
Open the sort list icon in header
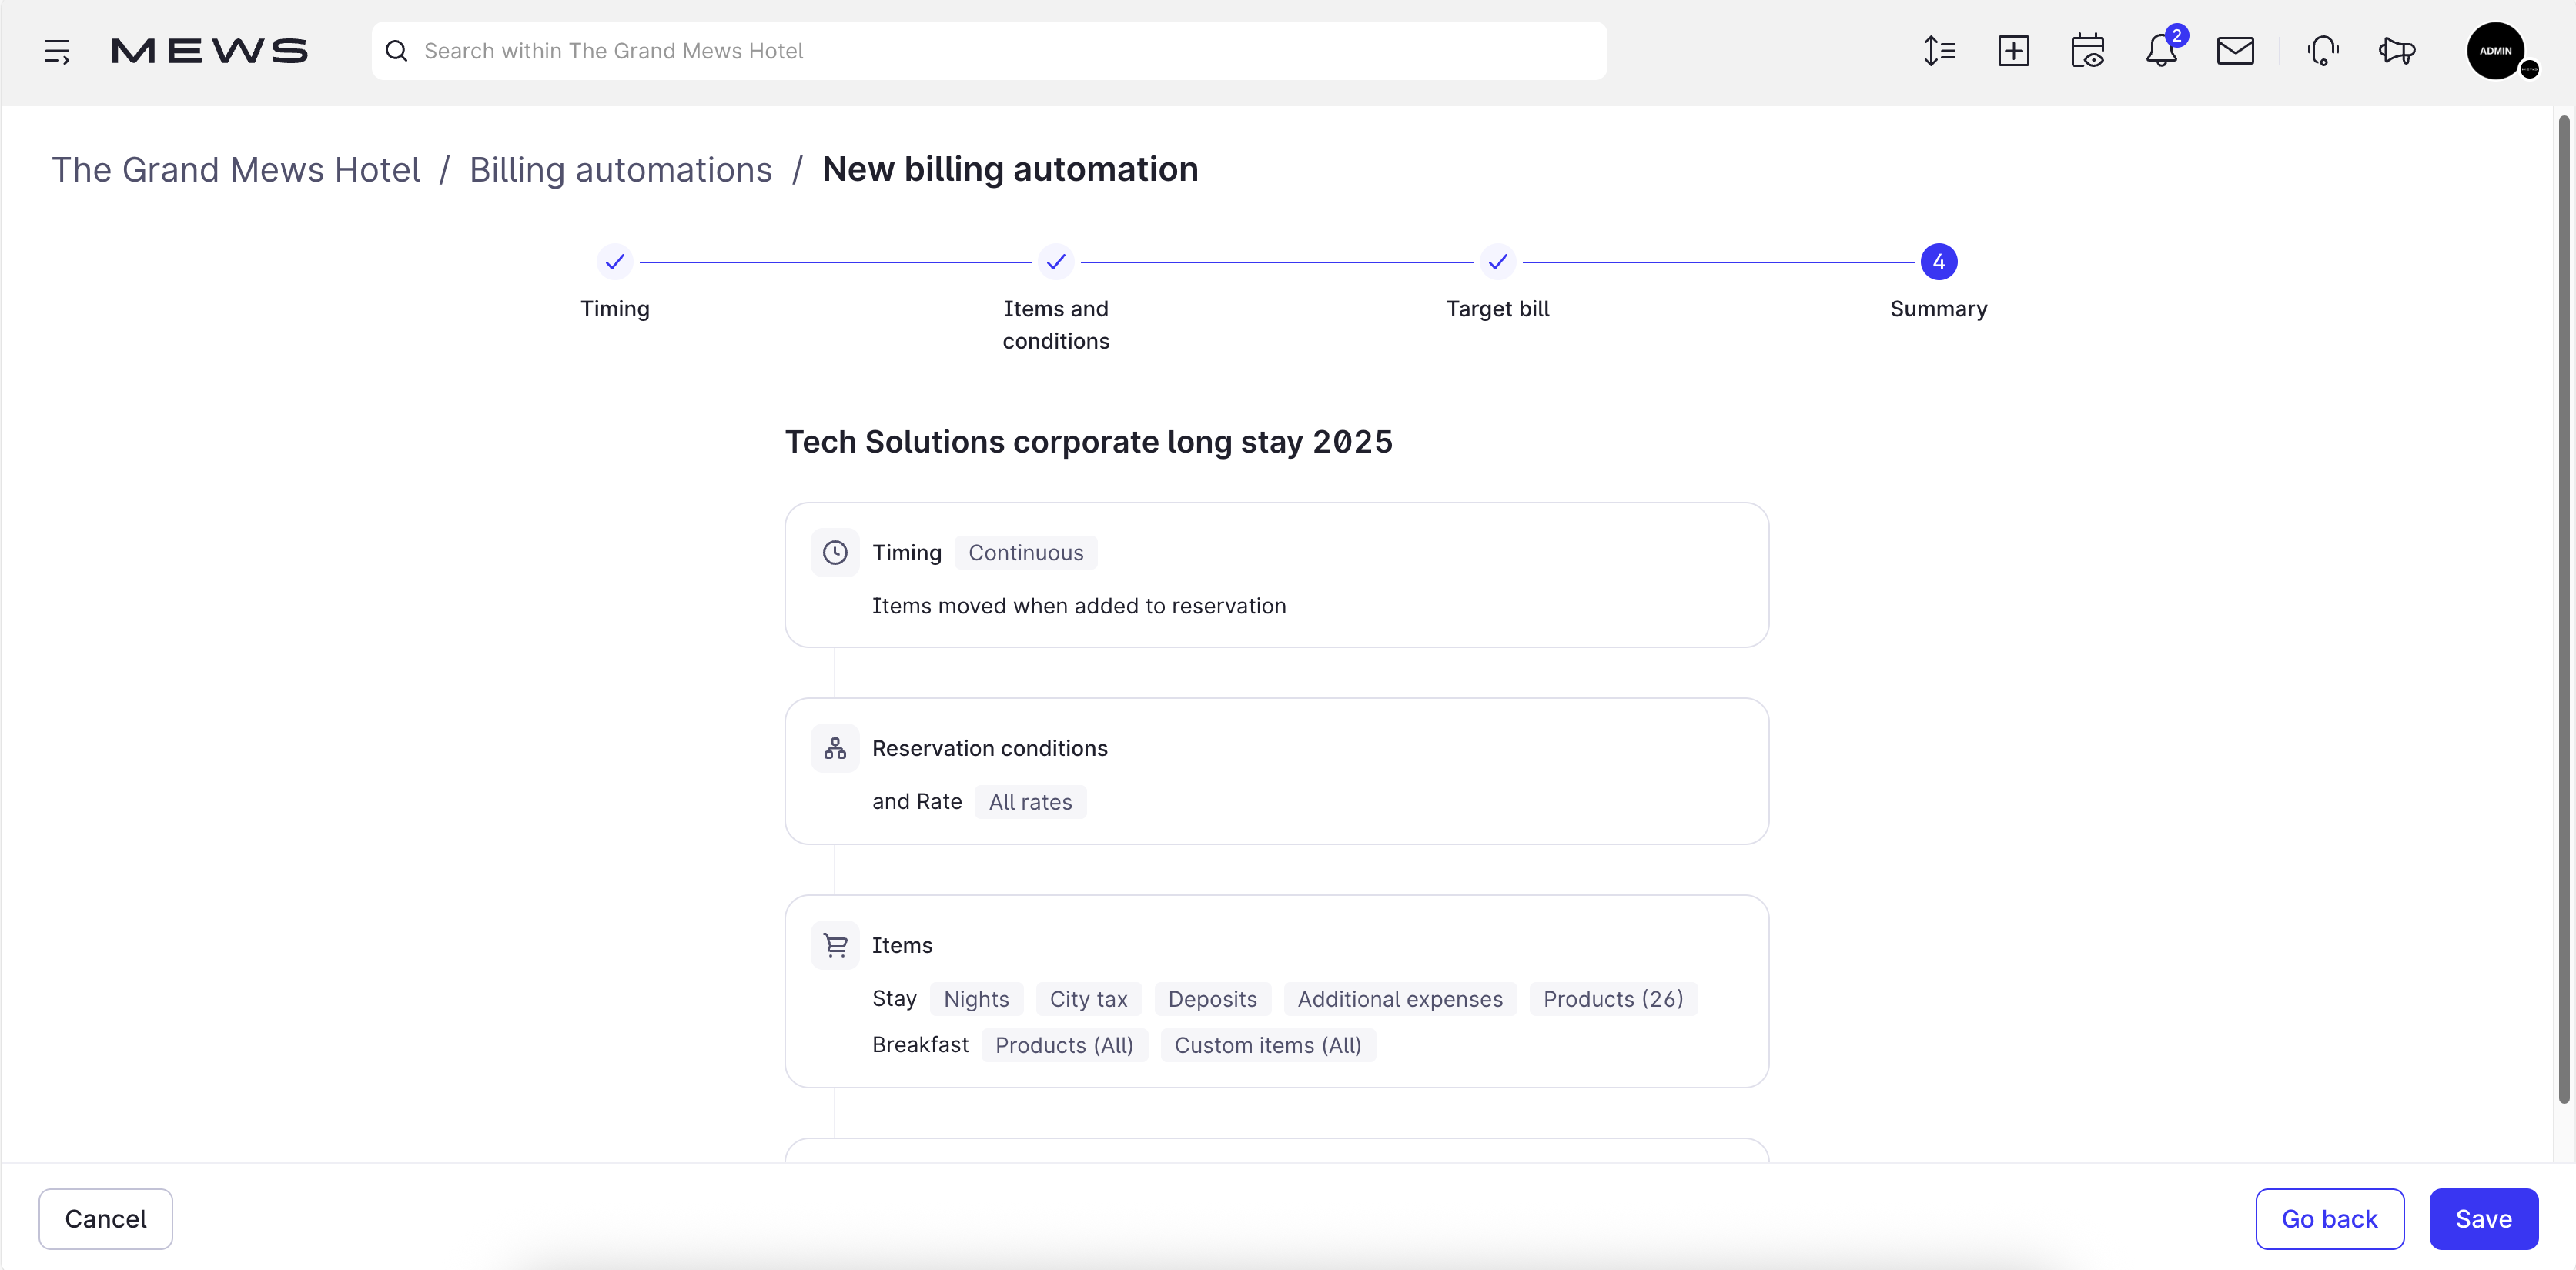click(1939, 51)
